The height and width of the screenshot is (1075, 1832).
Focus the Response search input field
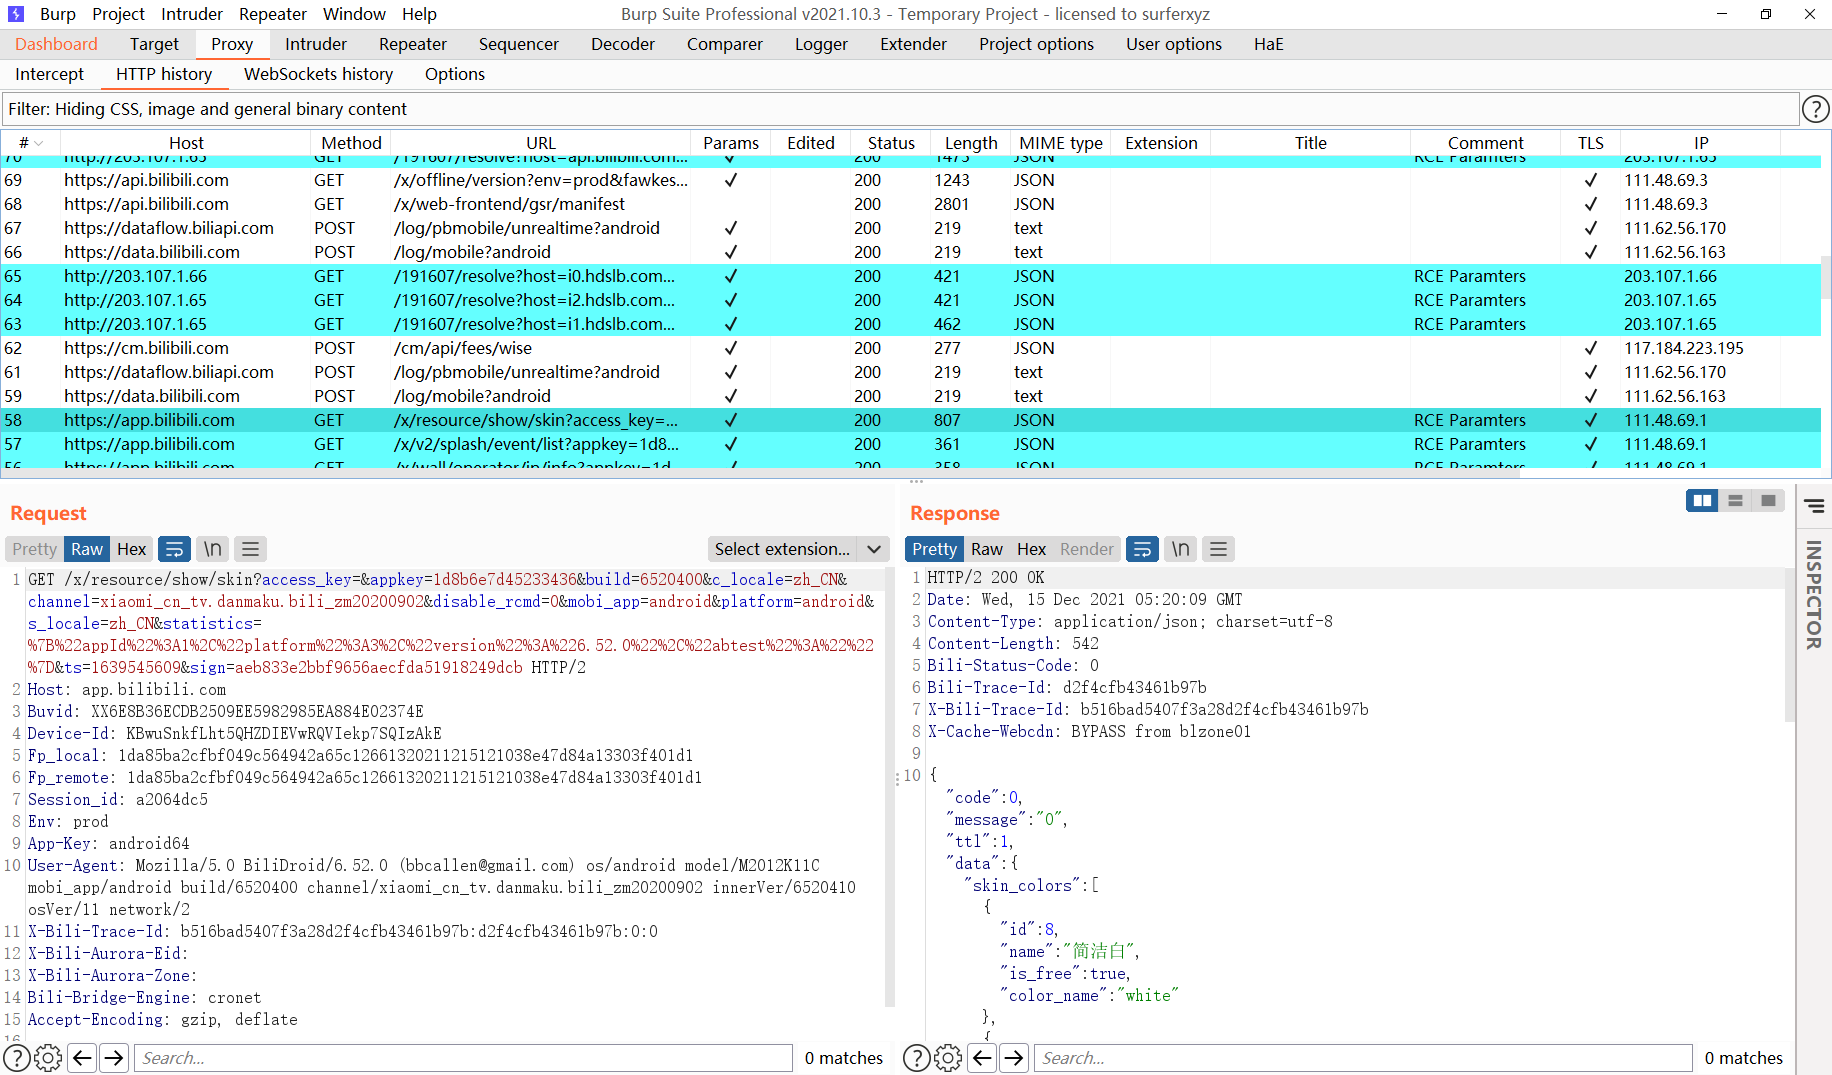[1363, 1058]
